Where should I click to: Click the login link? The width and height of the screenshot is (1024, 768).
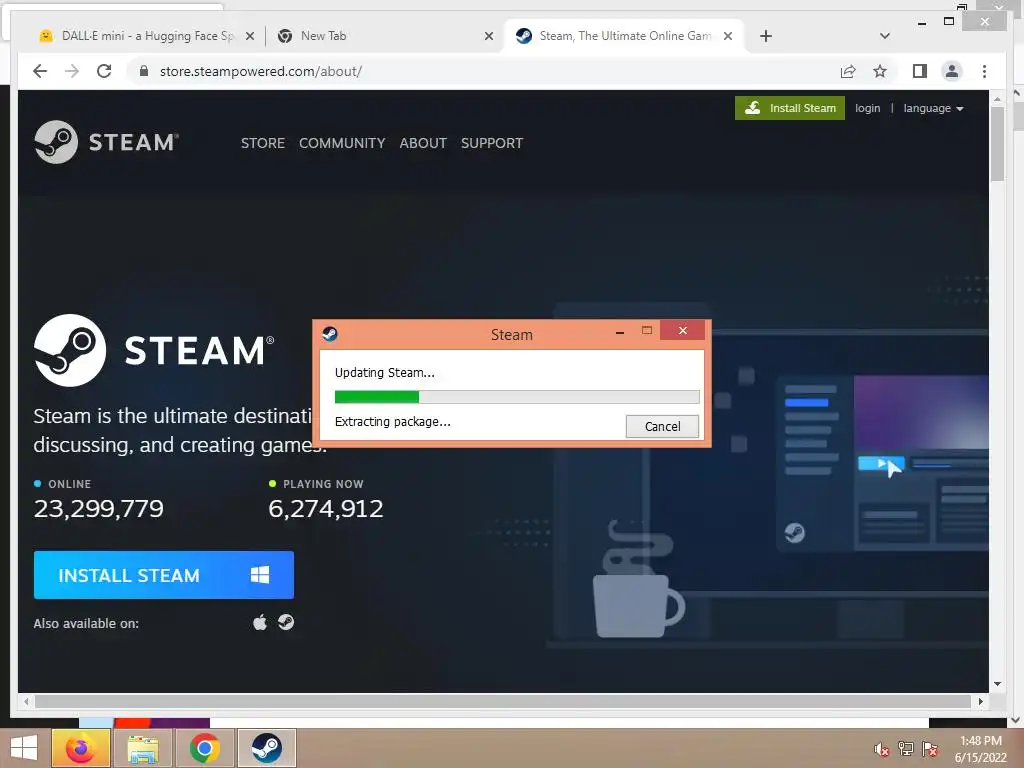click(867, 108)
